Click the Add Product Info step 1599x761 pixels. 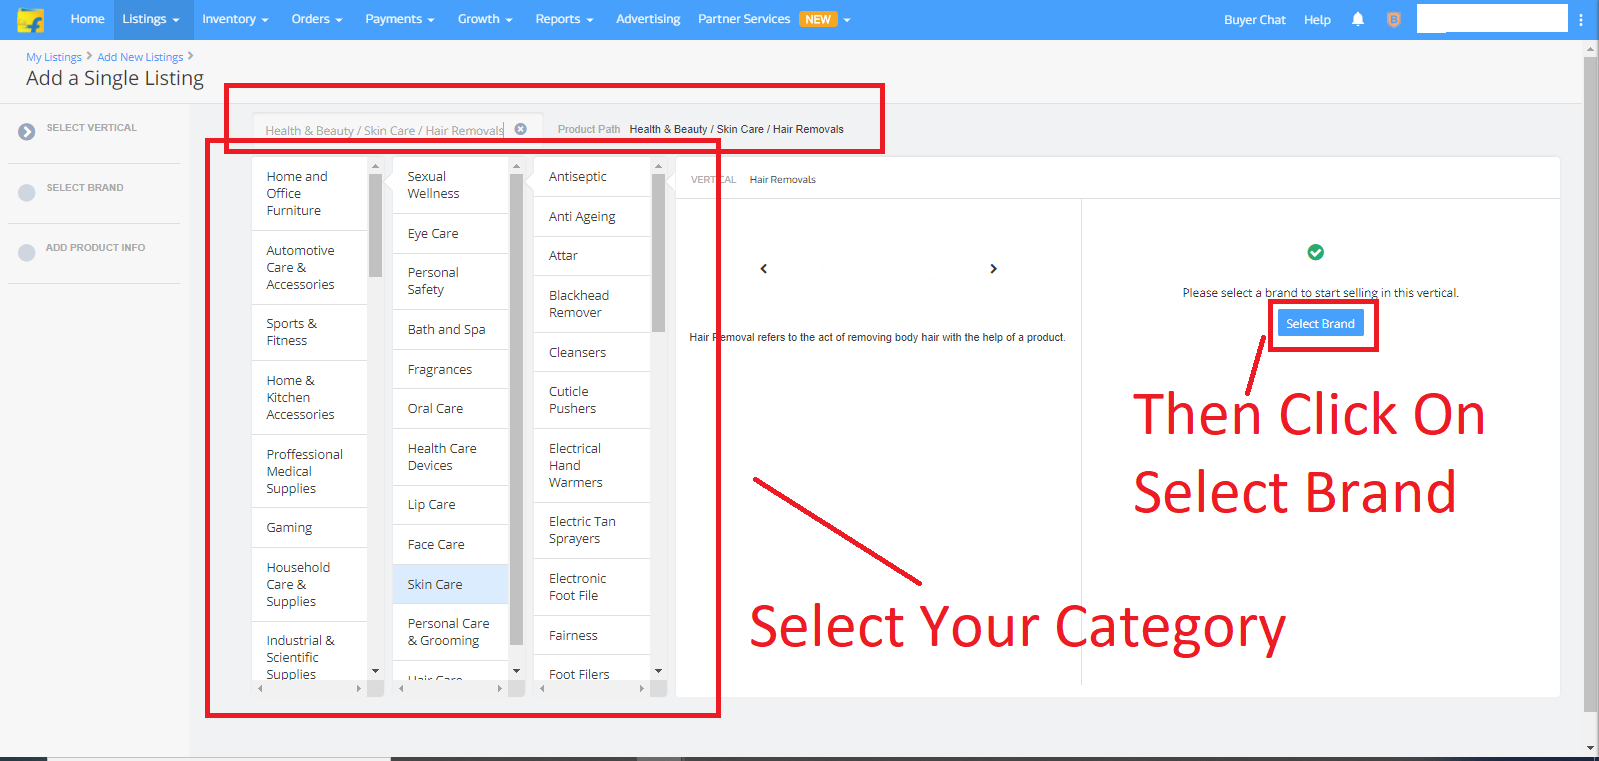[95, 248]
